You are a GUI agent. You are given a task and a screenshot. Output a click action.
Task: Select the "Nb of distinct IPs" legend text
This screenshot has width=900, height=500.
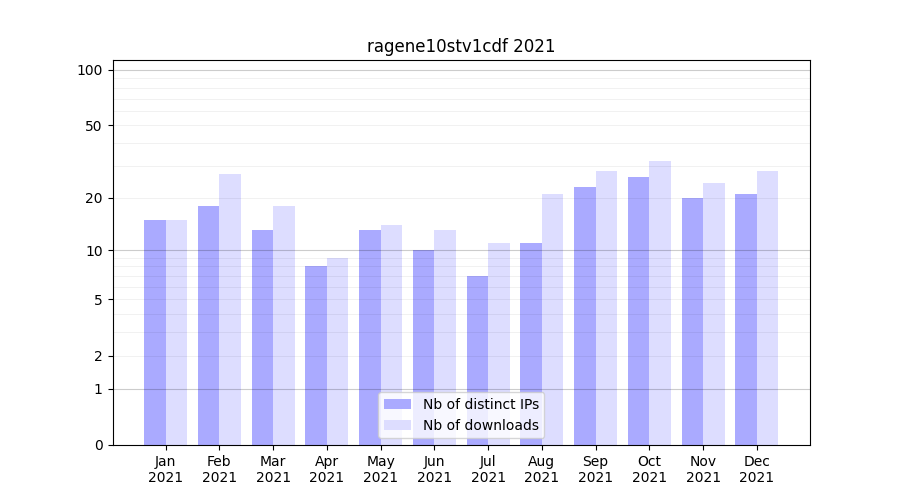coord(480,404)
